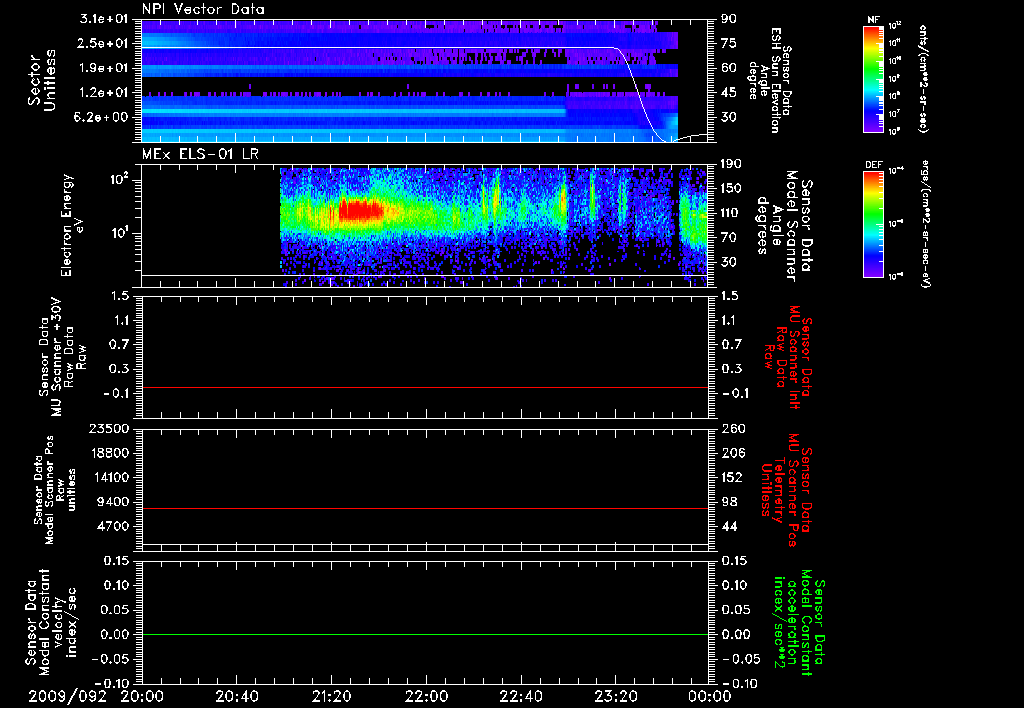Click the NF color bar legend
1024x708 pixels.
[x=873, y=79]
